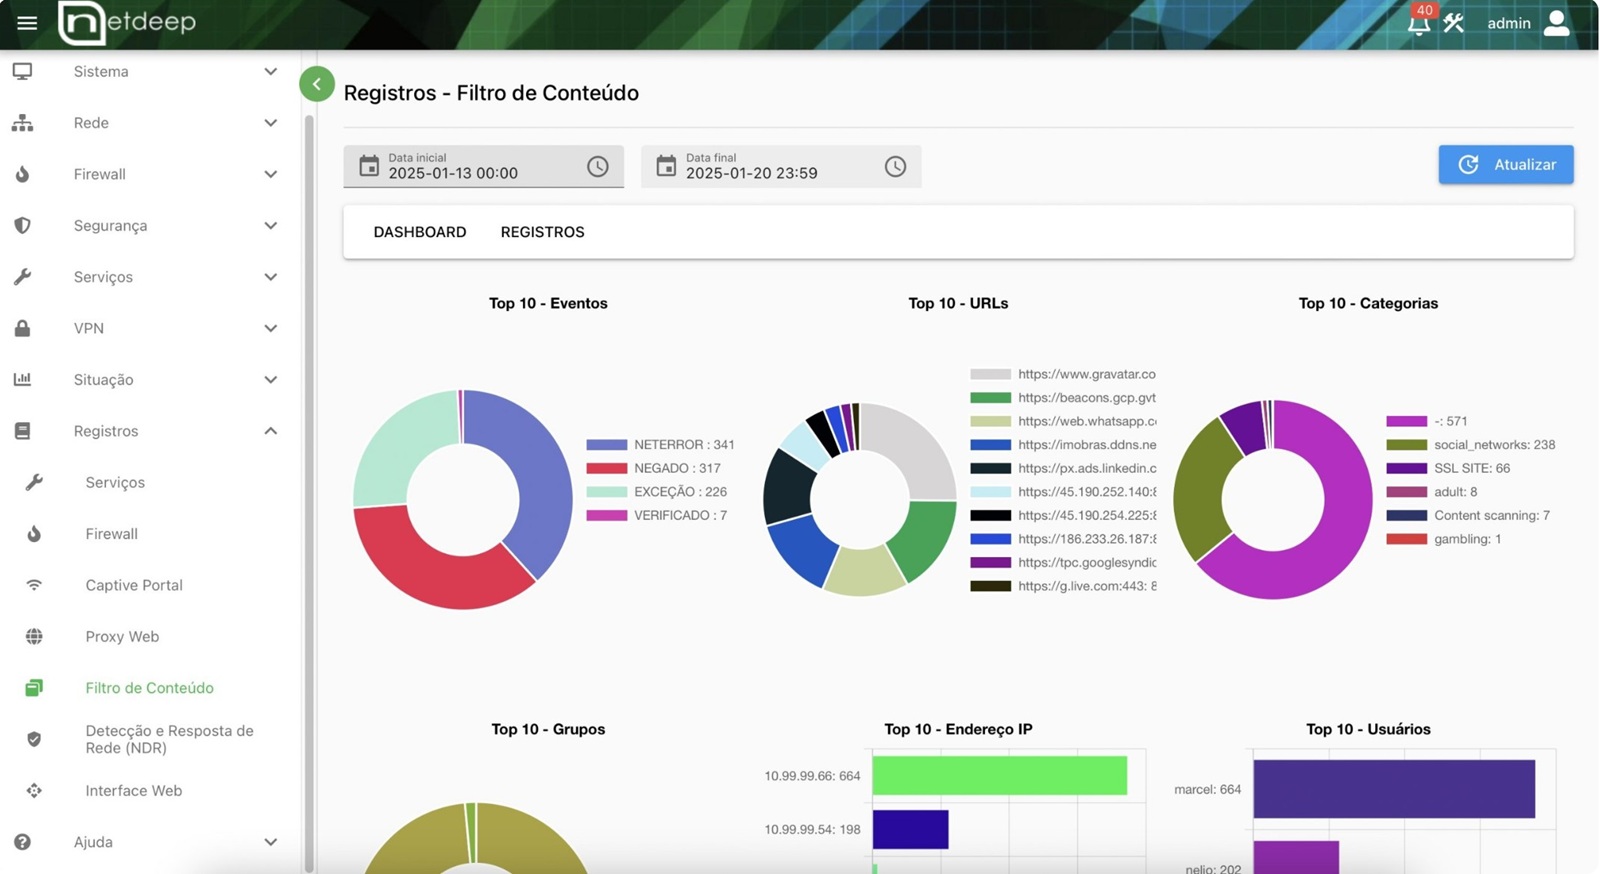Click the EXCEÇÃO legend swatch
Screen dimensions: 1600x874
tap(606, 492)
